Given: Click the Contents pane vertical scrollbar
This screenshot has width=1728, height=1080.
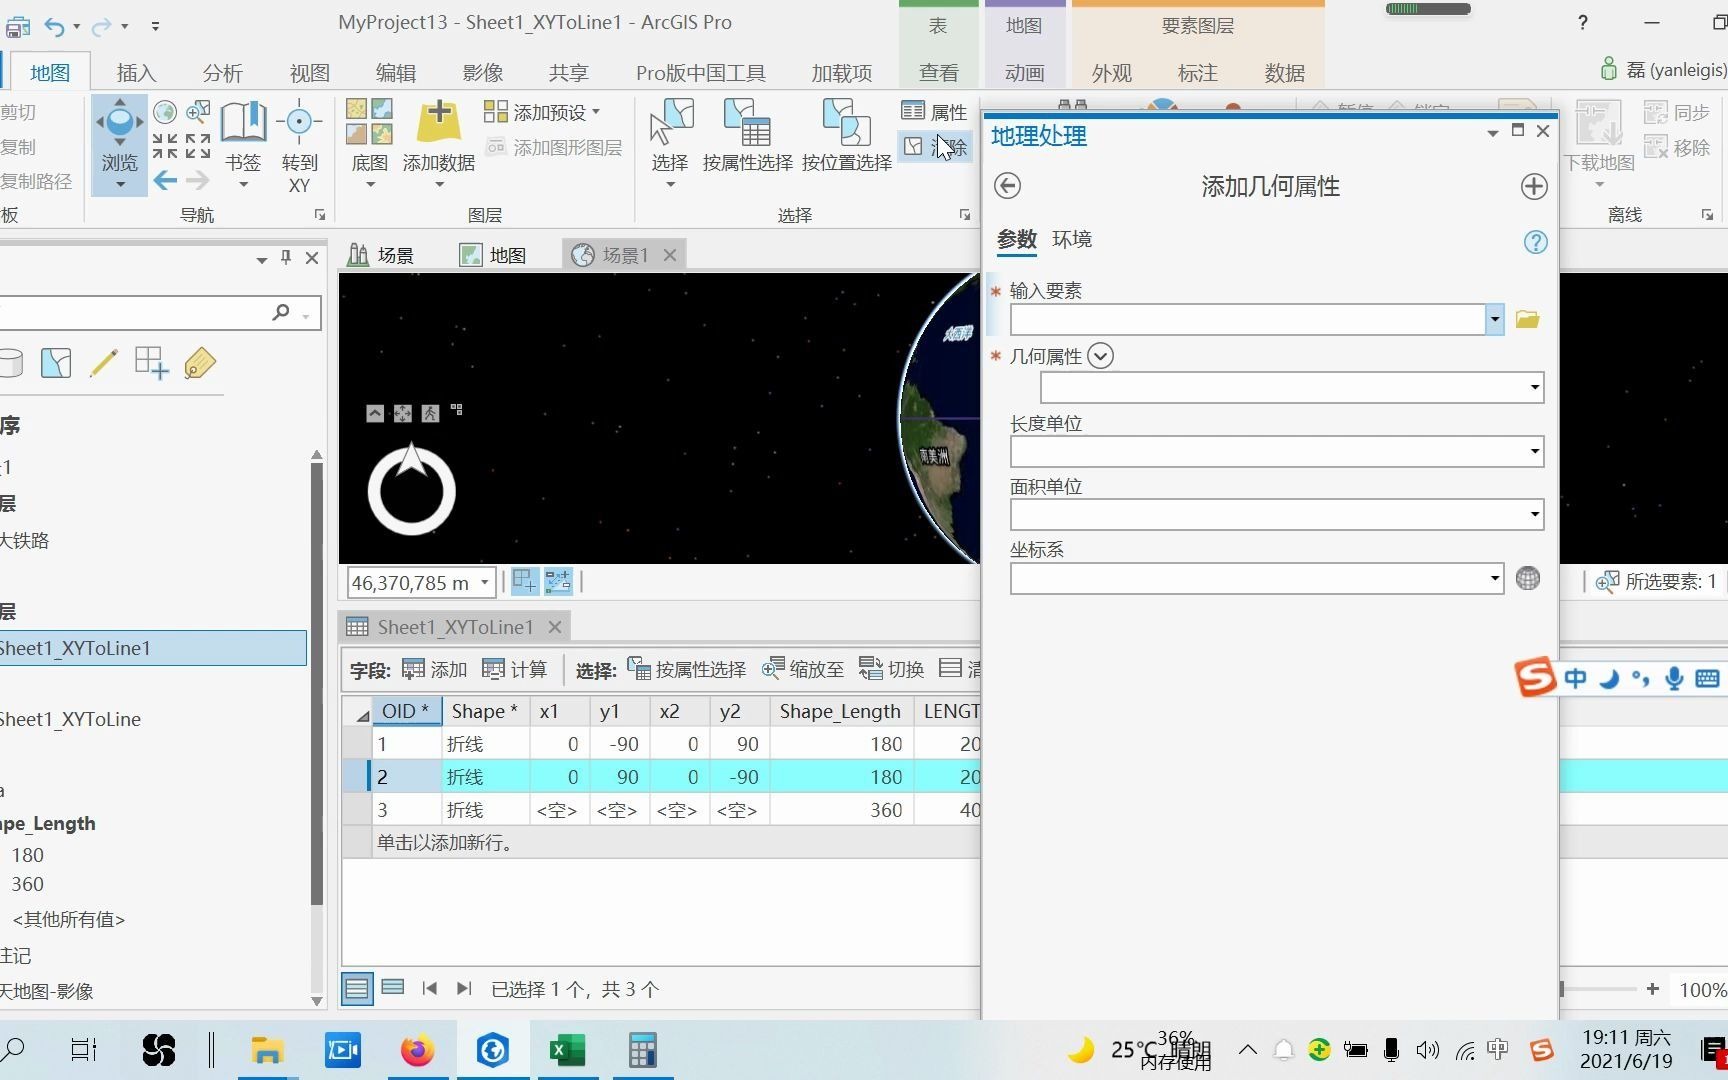Looking at the screenshot, I should [x=317, y=685].
